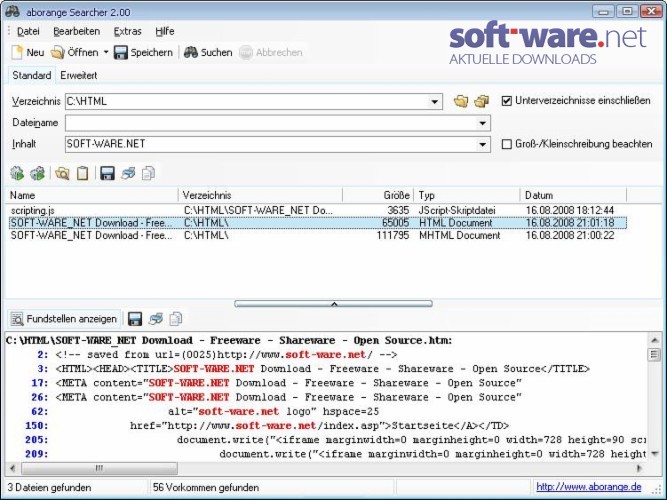Click the preview scroll down arrow
The width and height of the screenshot is (667, 500).
click(654, 454)
